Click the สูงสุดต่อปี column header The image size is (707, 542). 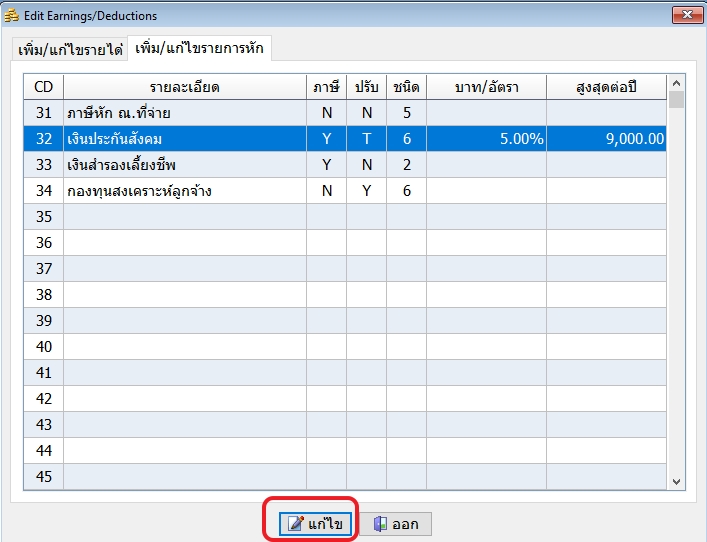tap(606, 87)
